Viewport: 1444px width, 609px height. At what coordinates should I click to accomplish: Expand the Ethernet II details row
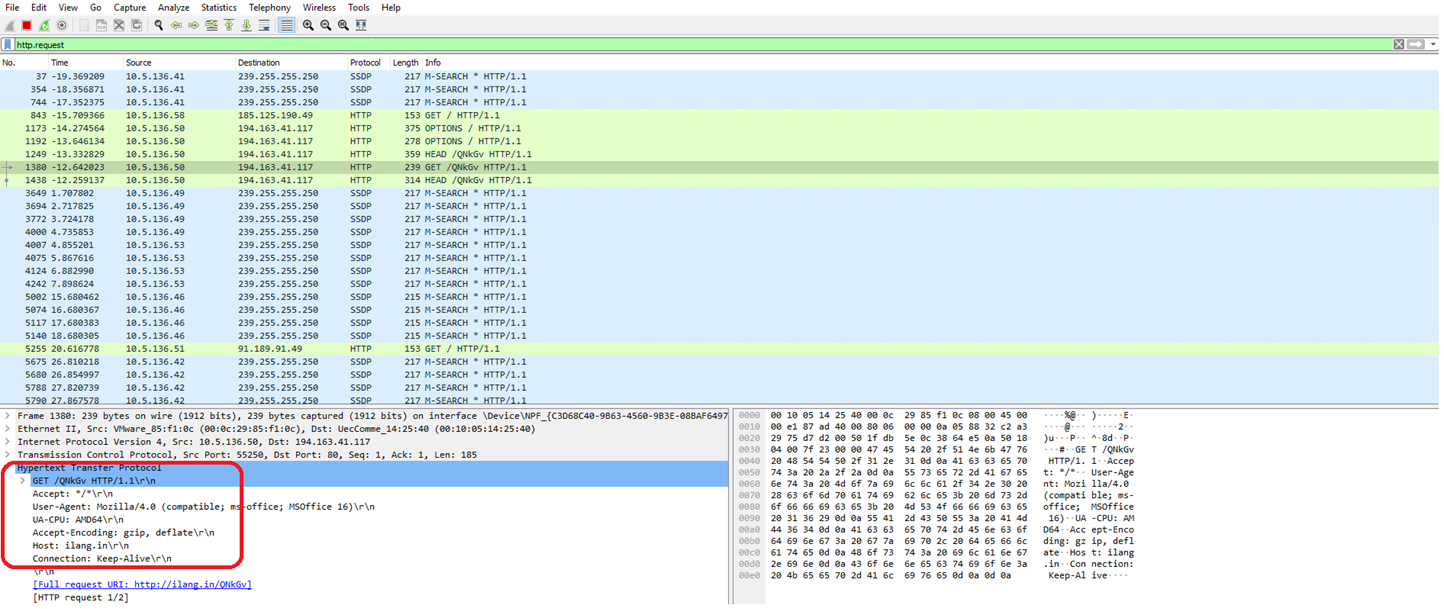click(x=9, y=429)
